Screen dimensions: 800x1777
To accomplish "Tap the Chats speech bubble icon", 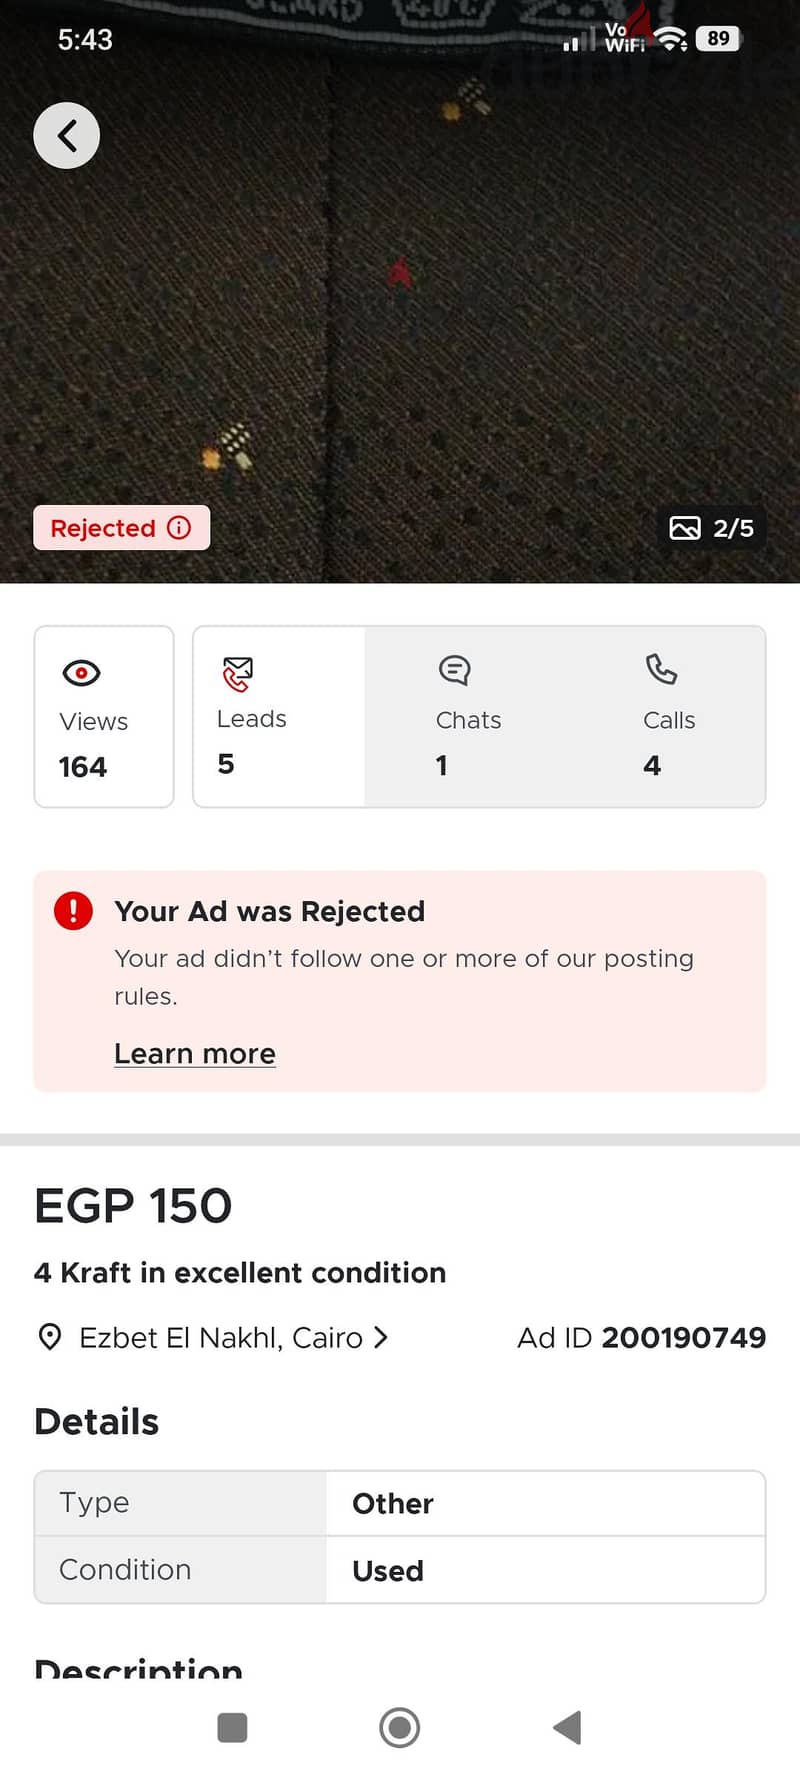I will click(x=454, y=670).
